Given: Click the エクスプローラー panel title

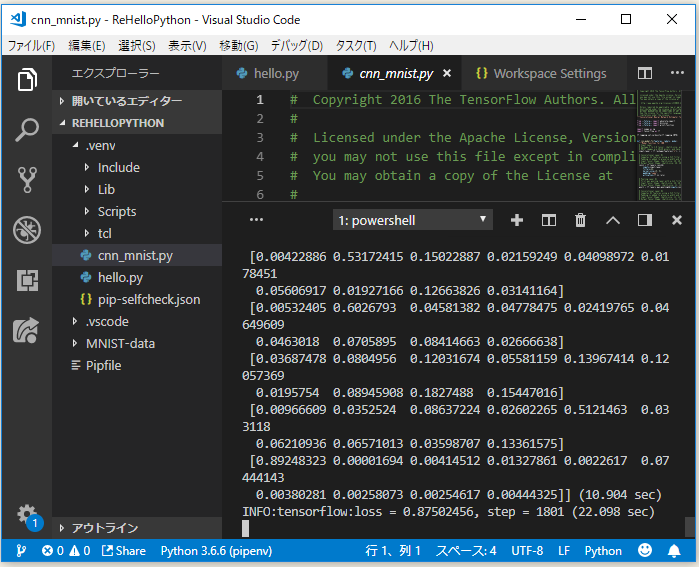Looking at the screenshot, I should click(115, 73).
